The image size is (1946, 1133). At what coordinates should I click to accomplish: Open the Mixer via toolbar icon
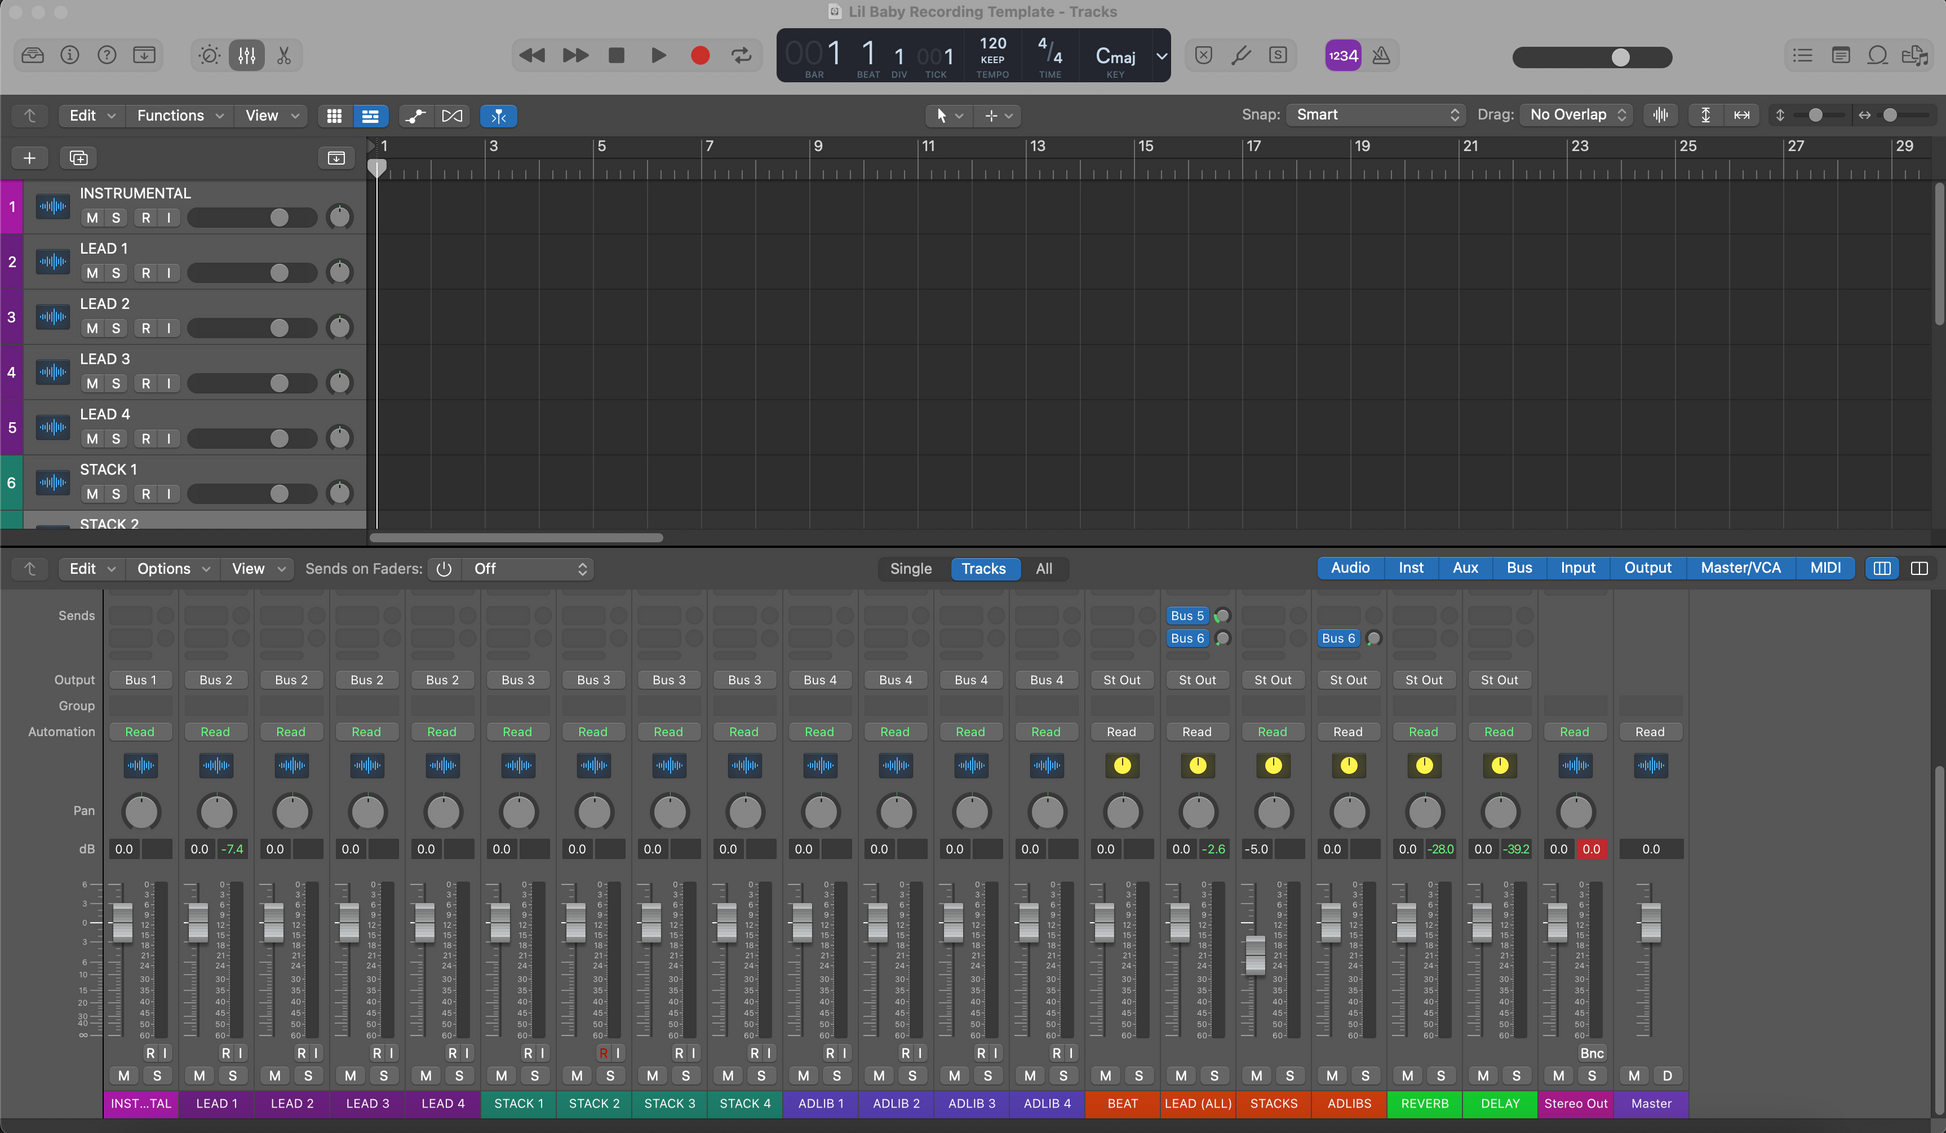coord(247,56)
